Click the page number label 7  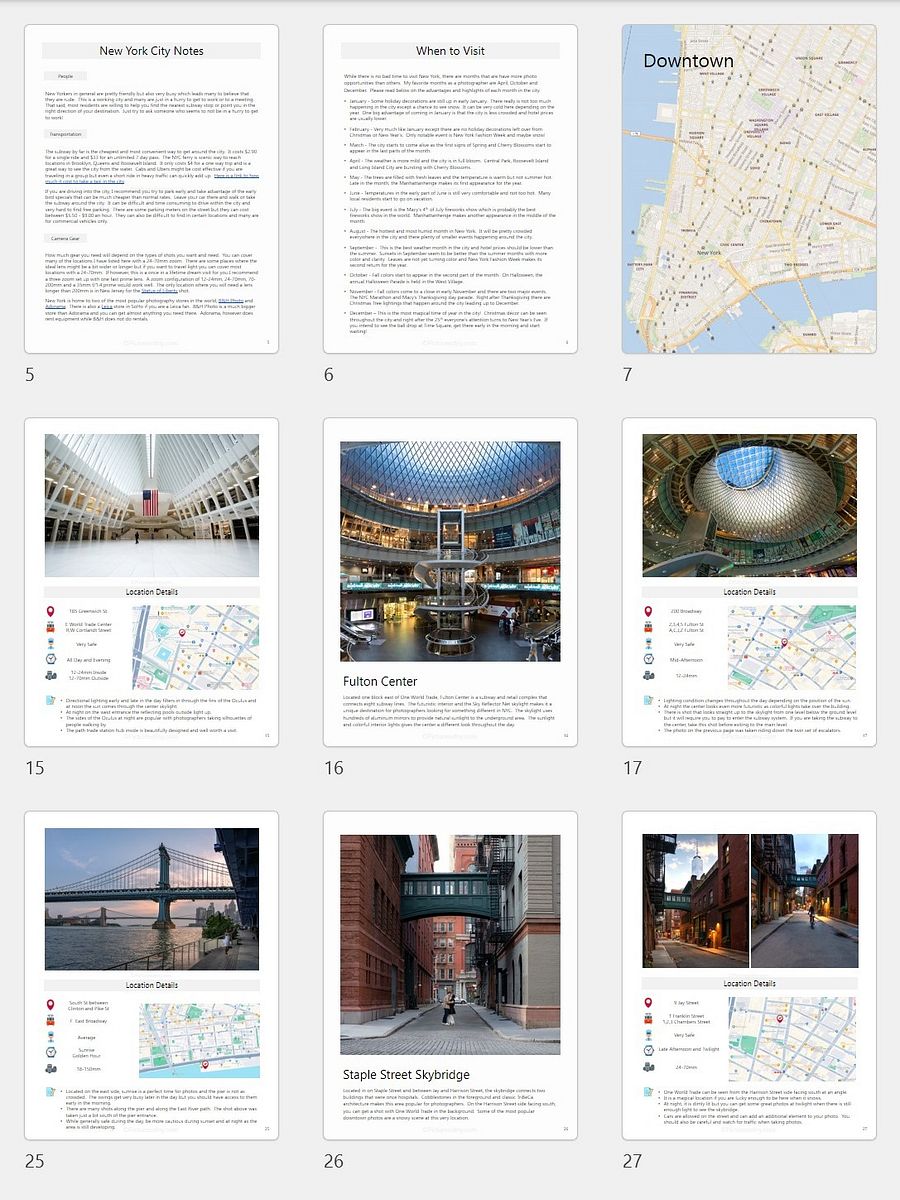click(x=627, y=375)
